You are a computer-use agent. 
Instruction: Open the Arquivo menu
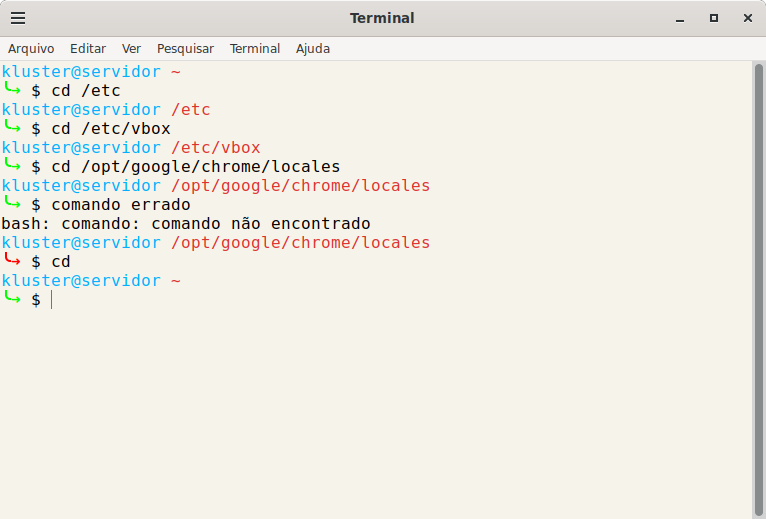pyautogui.click(x=31, y=48)
